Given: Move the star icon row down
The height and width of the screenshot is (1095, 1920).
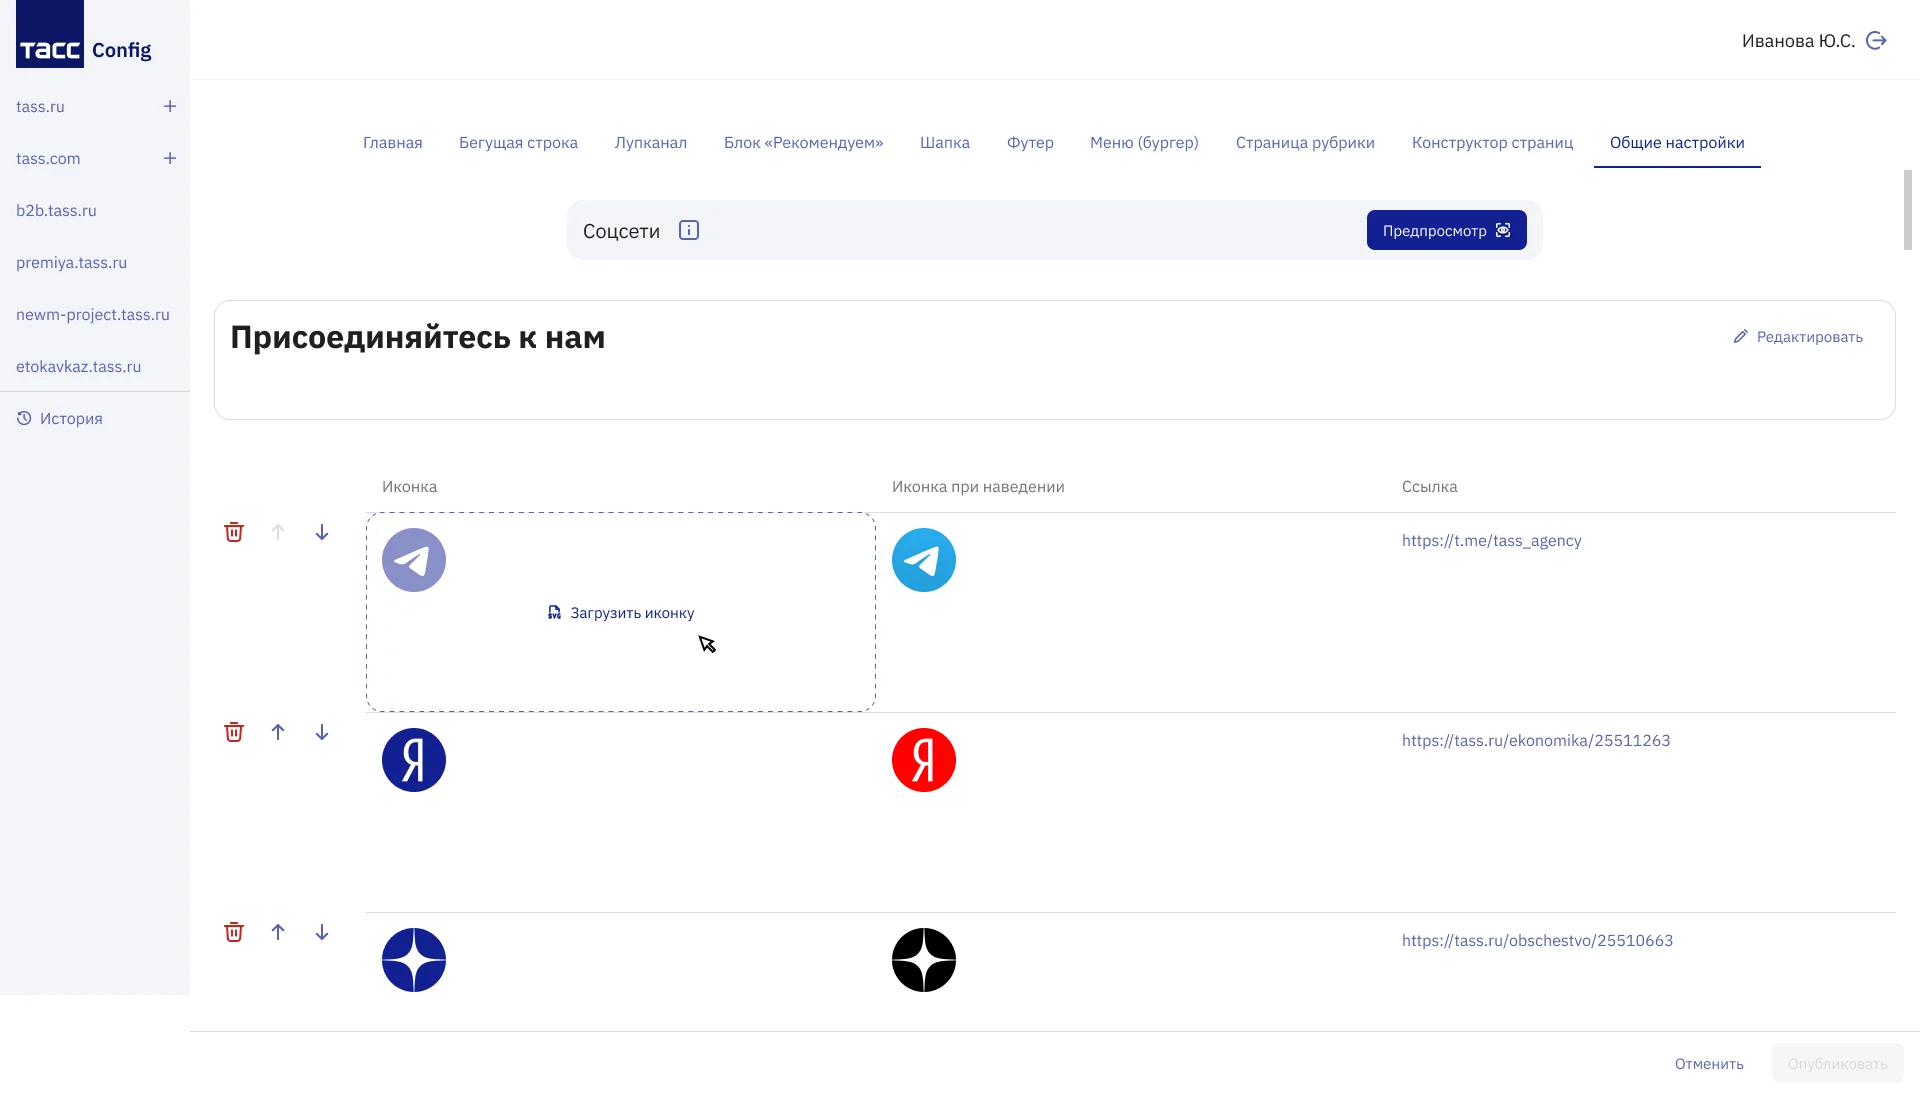Looking at the screenshot, I should pos(322,932).
